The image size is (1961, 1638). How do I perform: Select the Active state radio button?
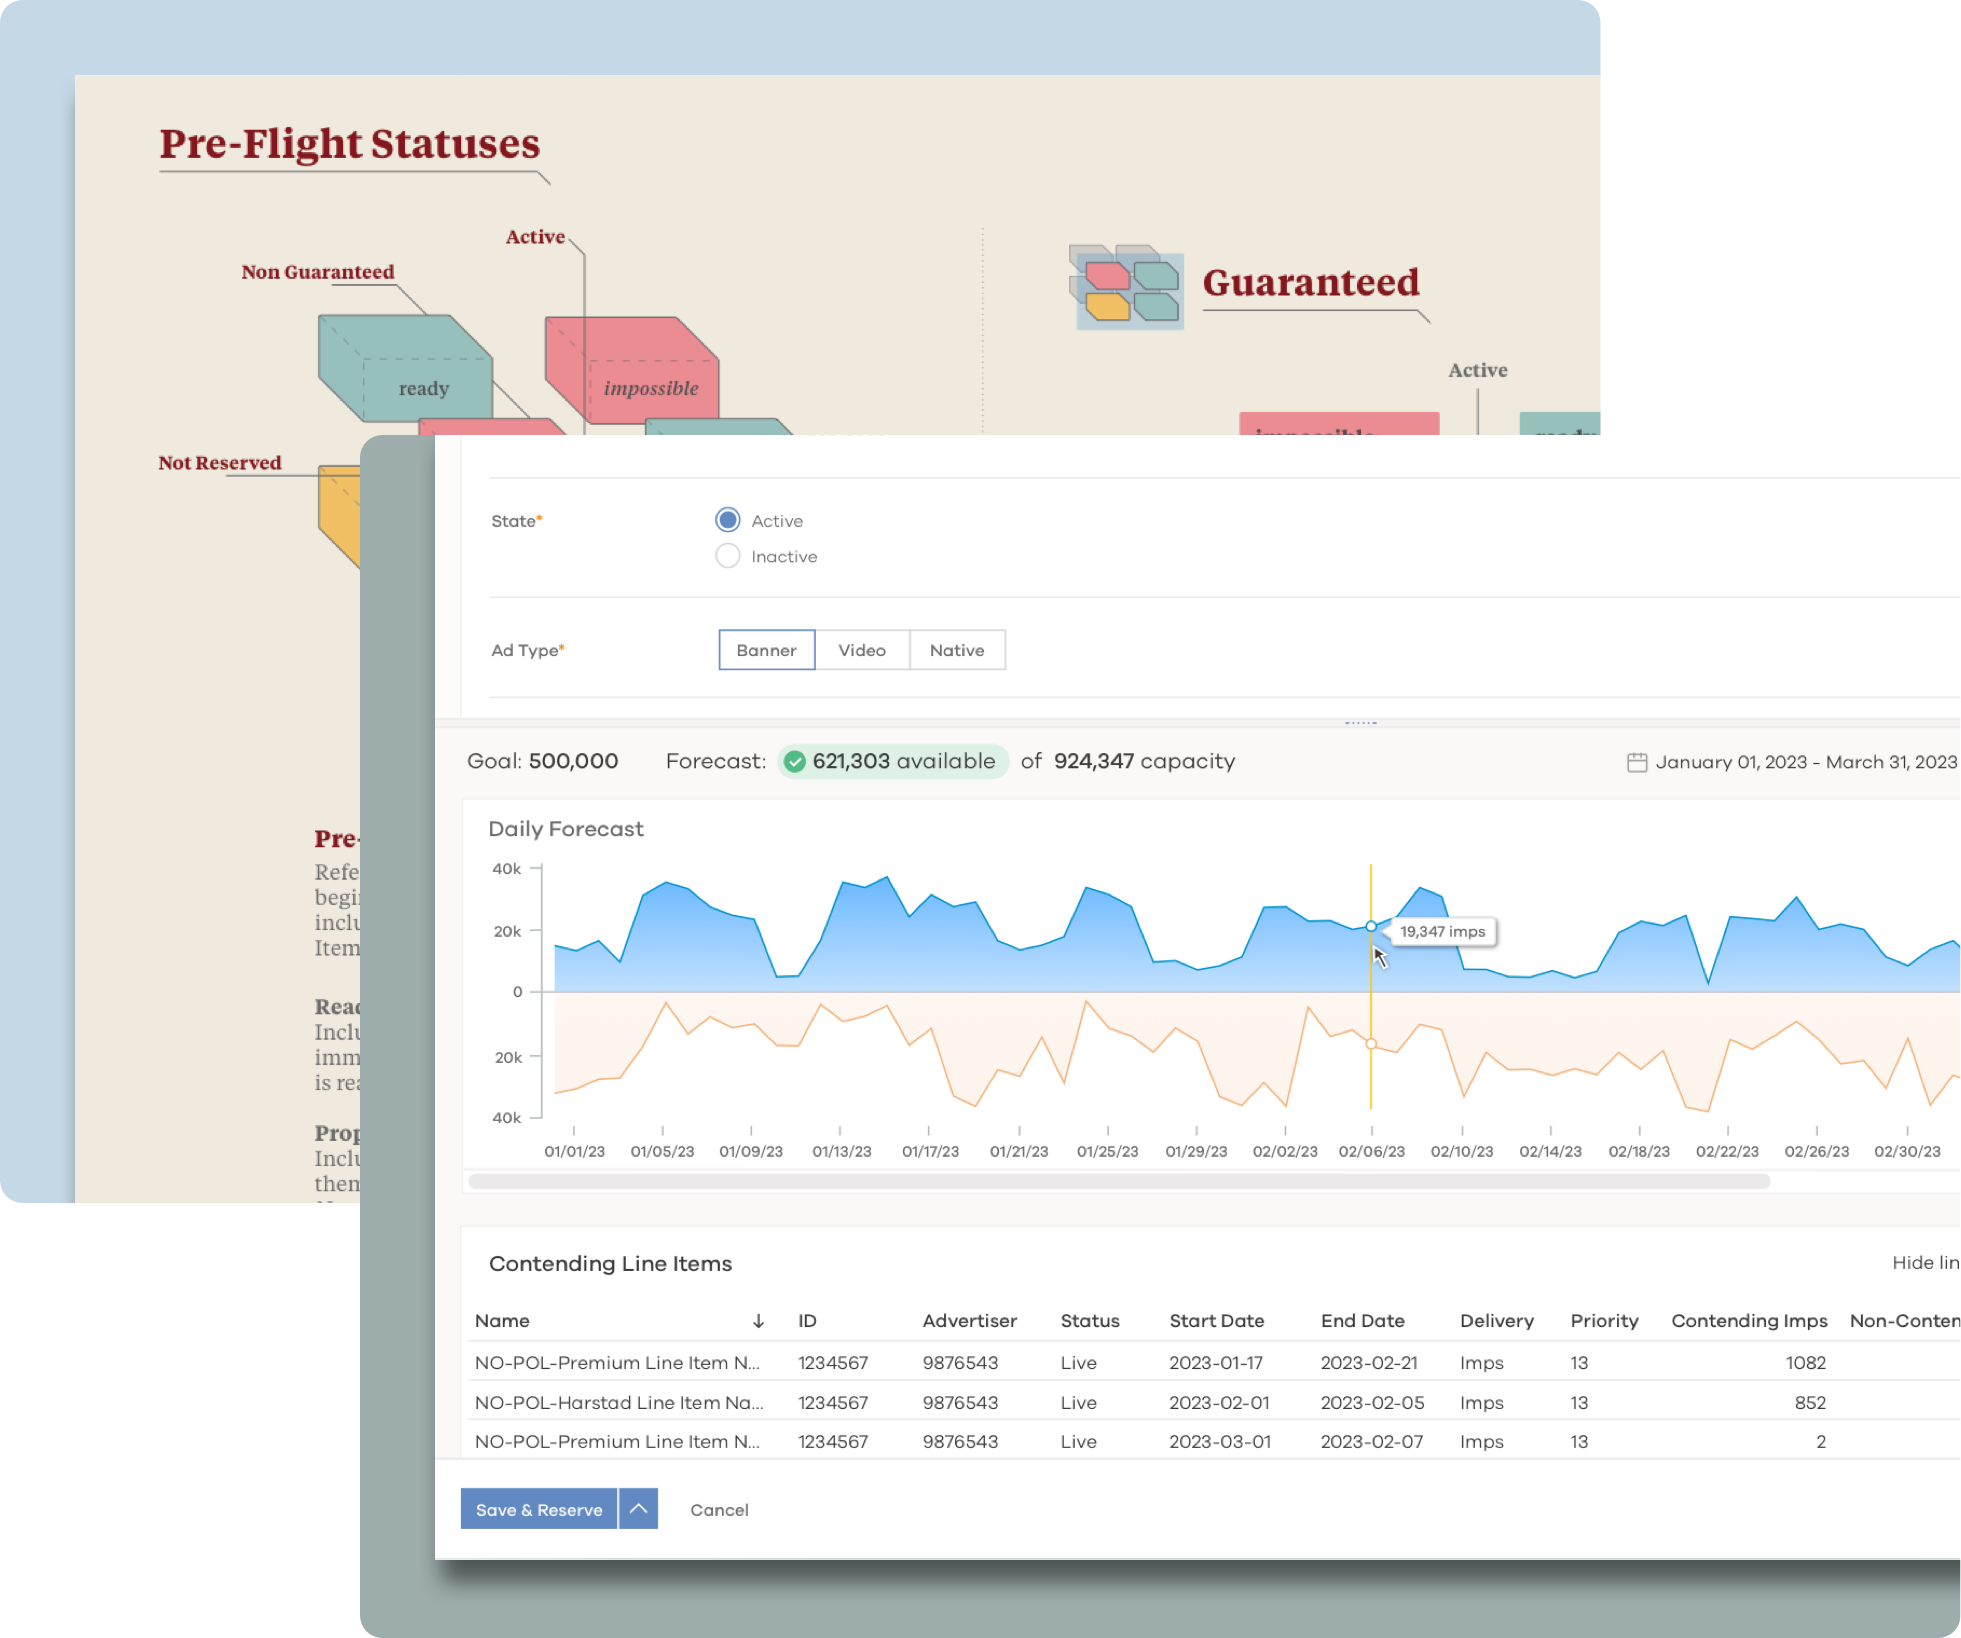728,520
